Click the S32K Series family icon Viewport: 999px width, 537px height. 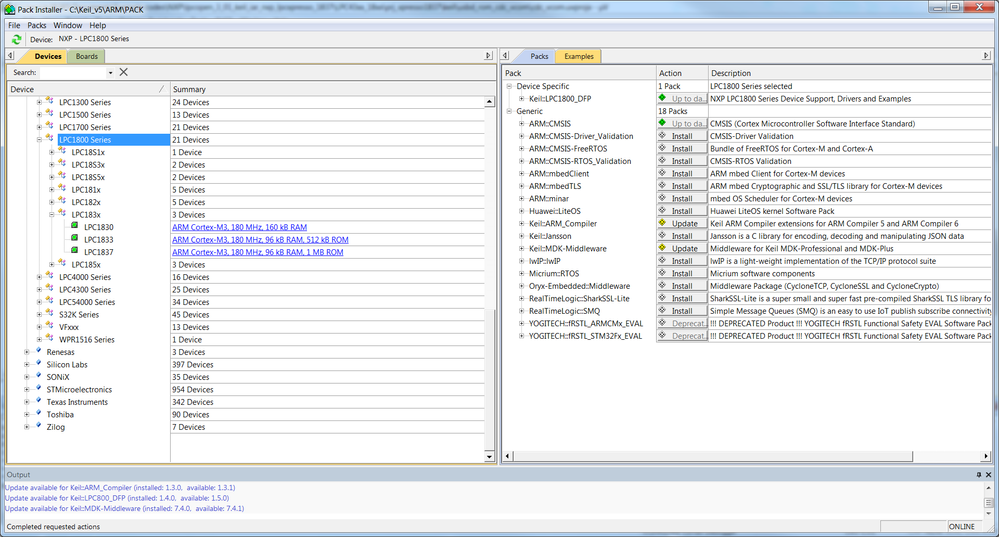[x=50, y=313]
